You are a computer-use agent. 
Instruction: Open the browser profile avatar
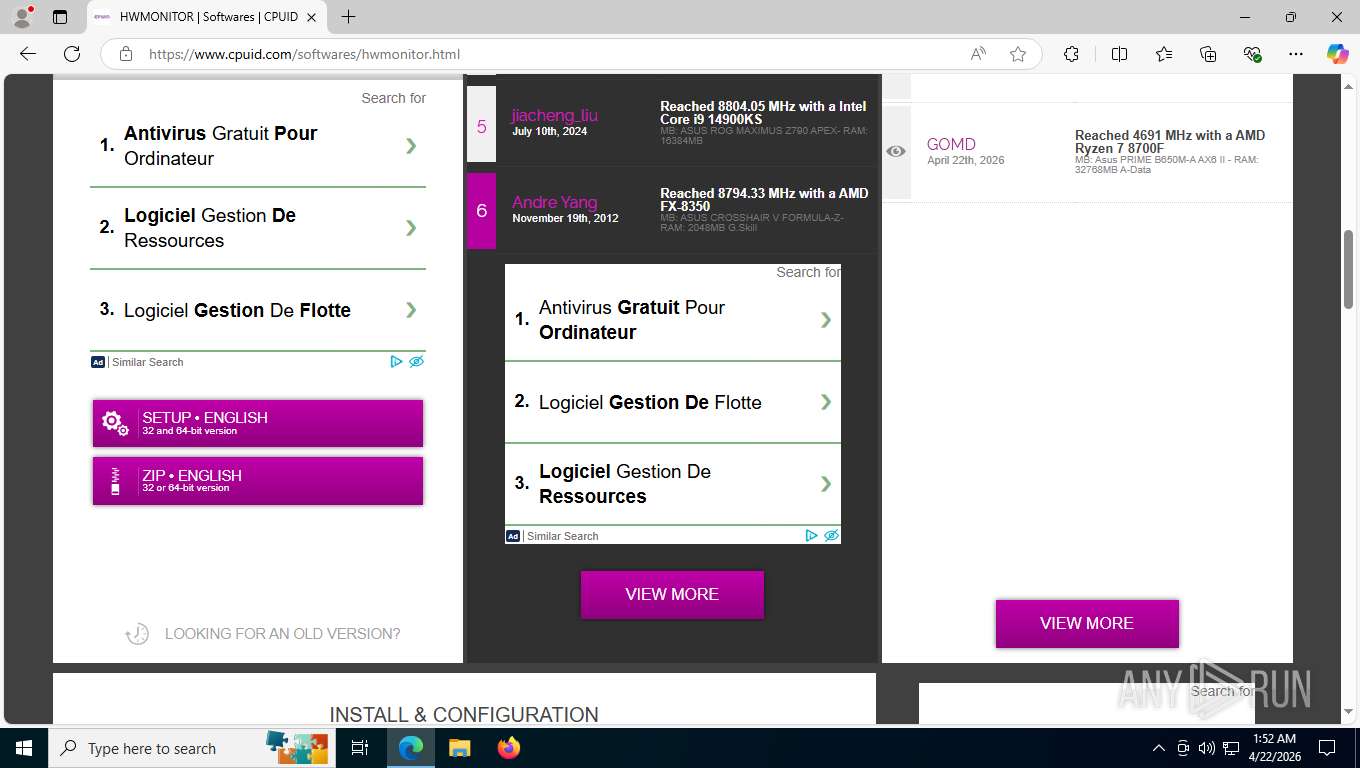22,17
